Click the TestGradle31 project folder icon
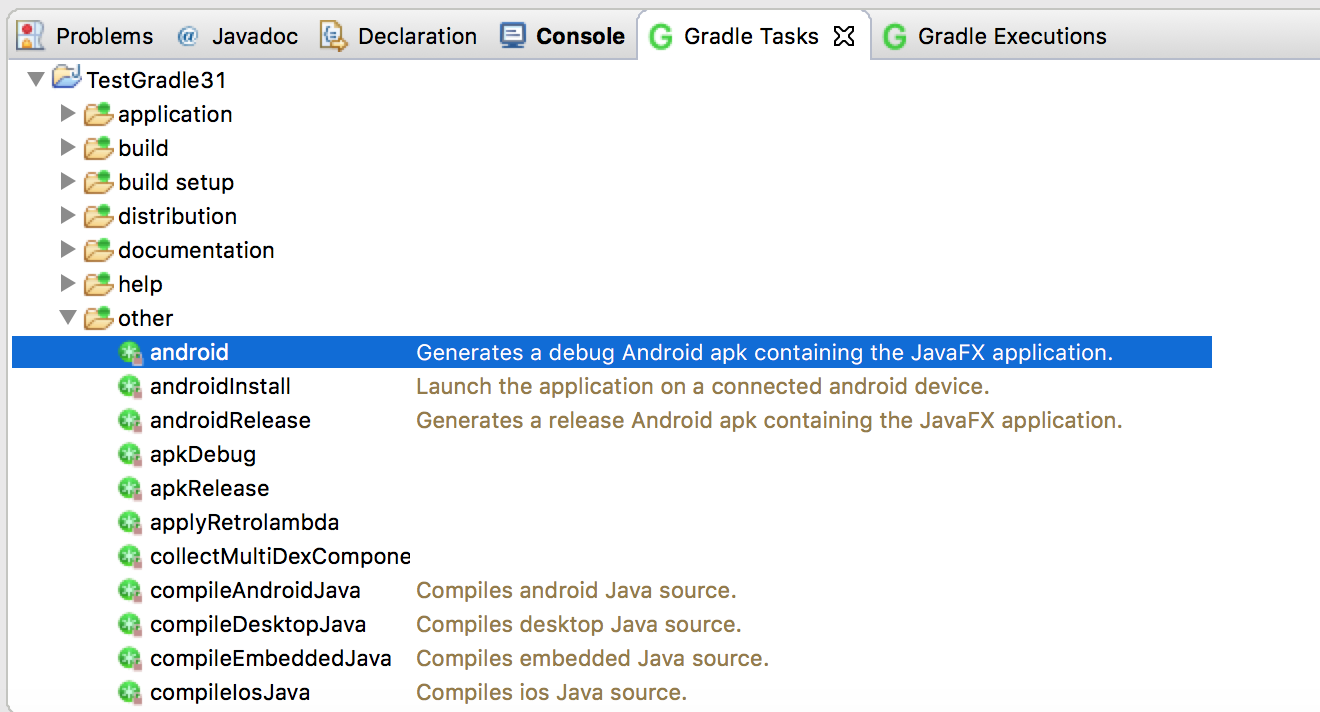 [x=66, y=79]
